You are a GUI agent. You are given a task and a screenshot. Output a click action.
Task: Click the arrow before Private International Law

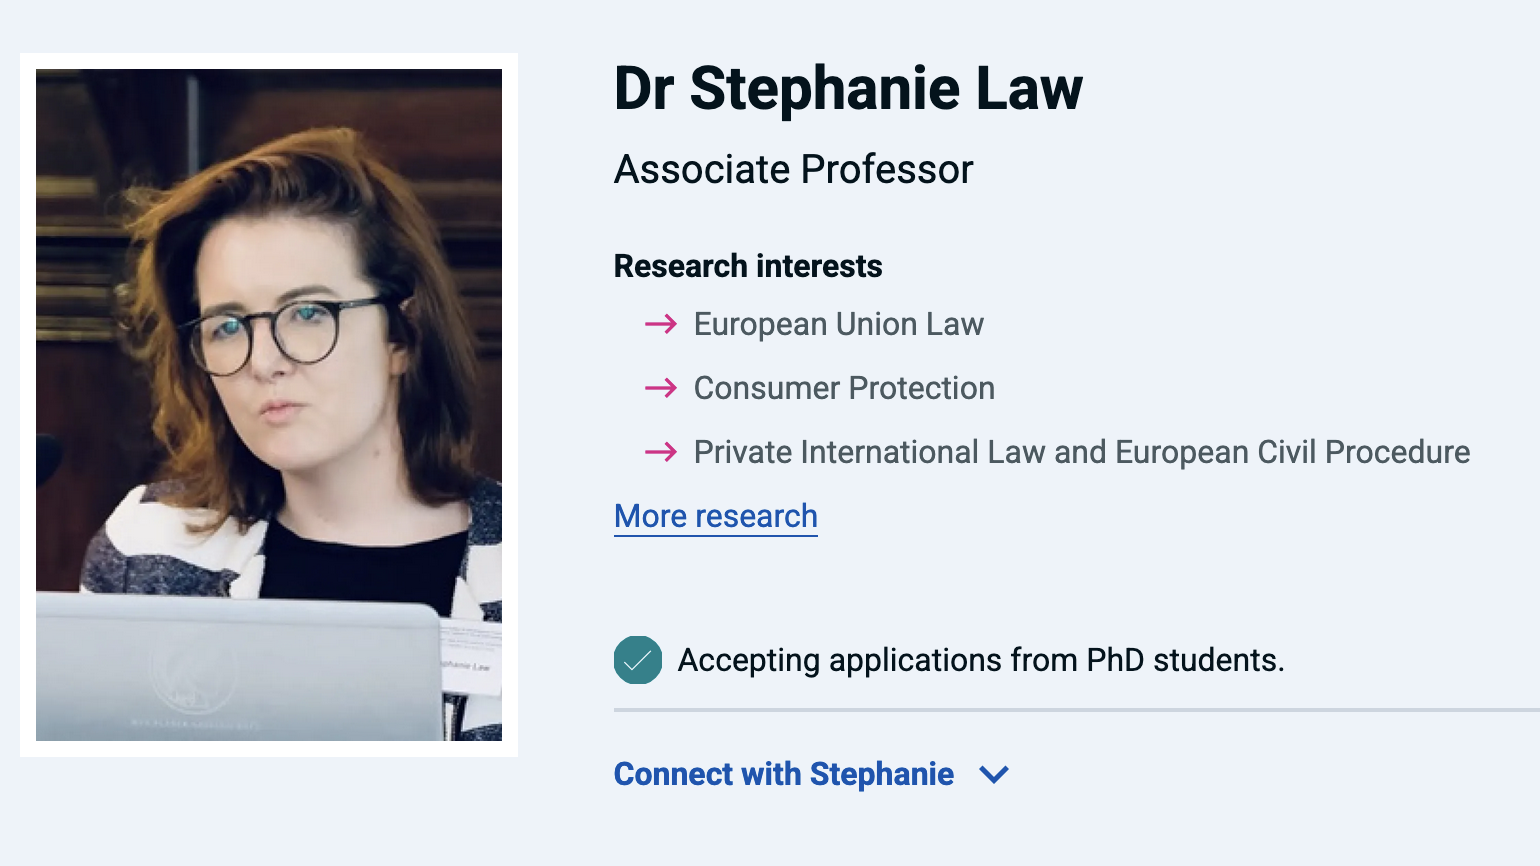point(661,452)
